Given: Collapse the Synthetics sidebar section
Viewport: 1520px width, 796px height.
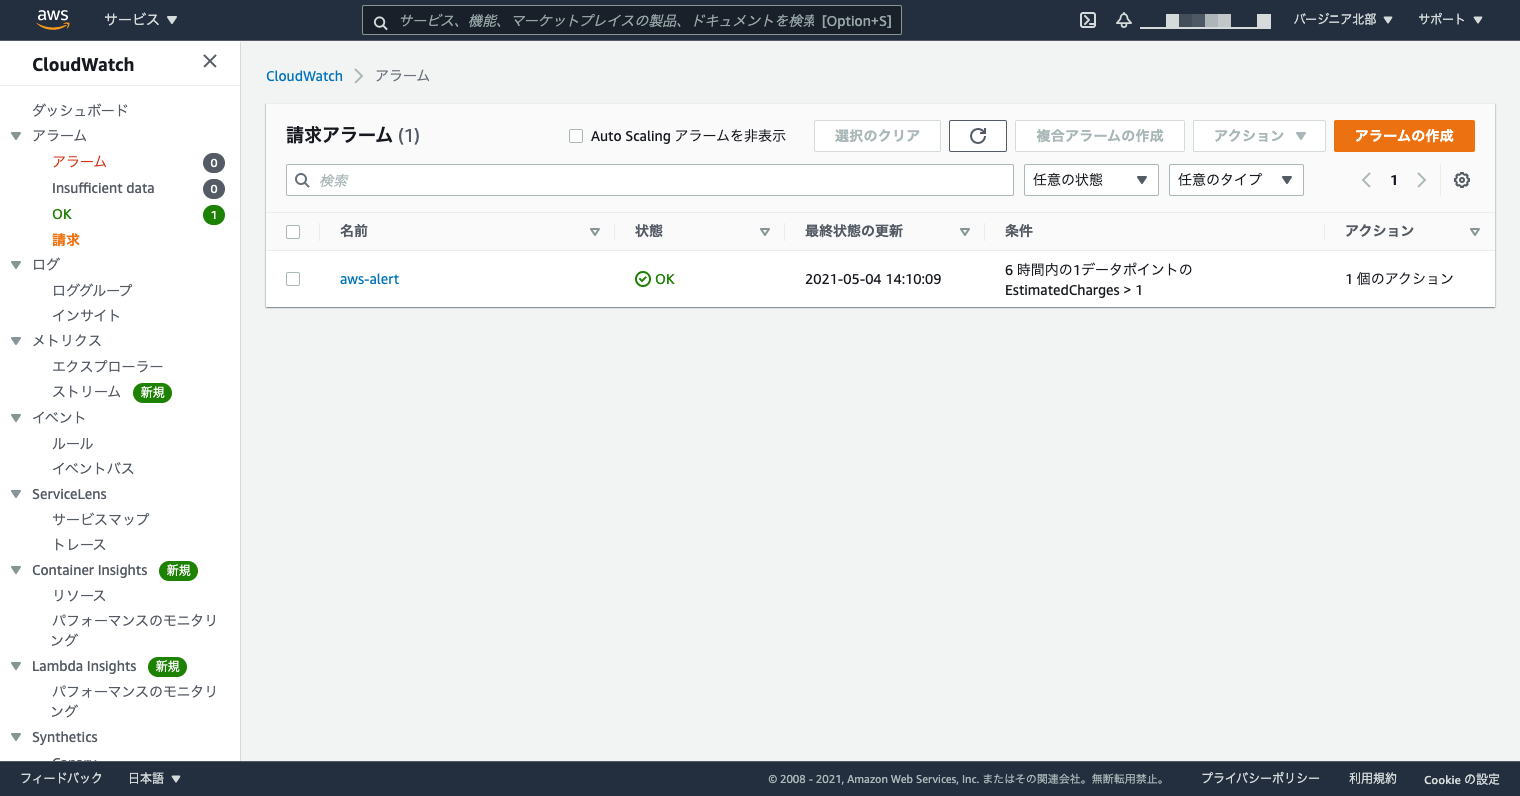Looking at the screenshot, I should coord(16,737).
